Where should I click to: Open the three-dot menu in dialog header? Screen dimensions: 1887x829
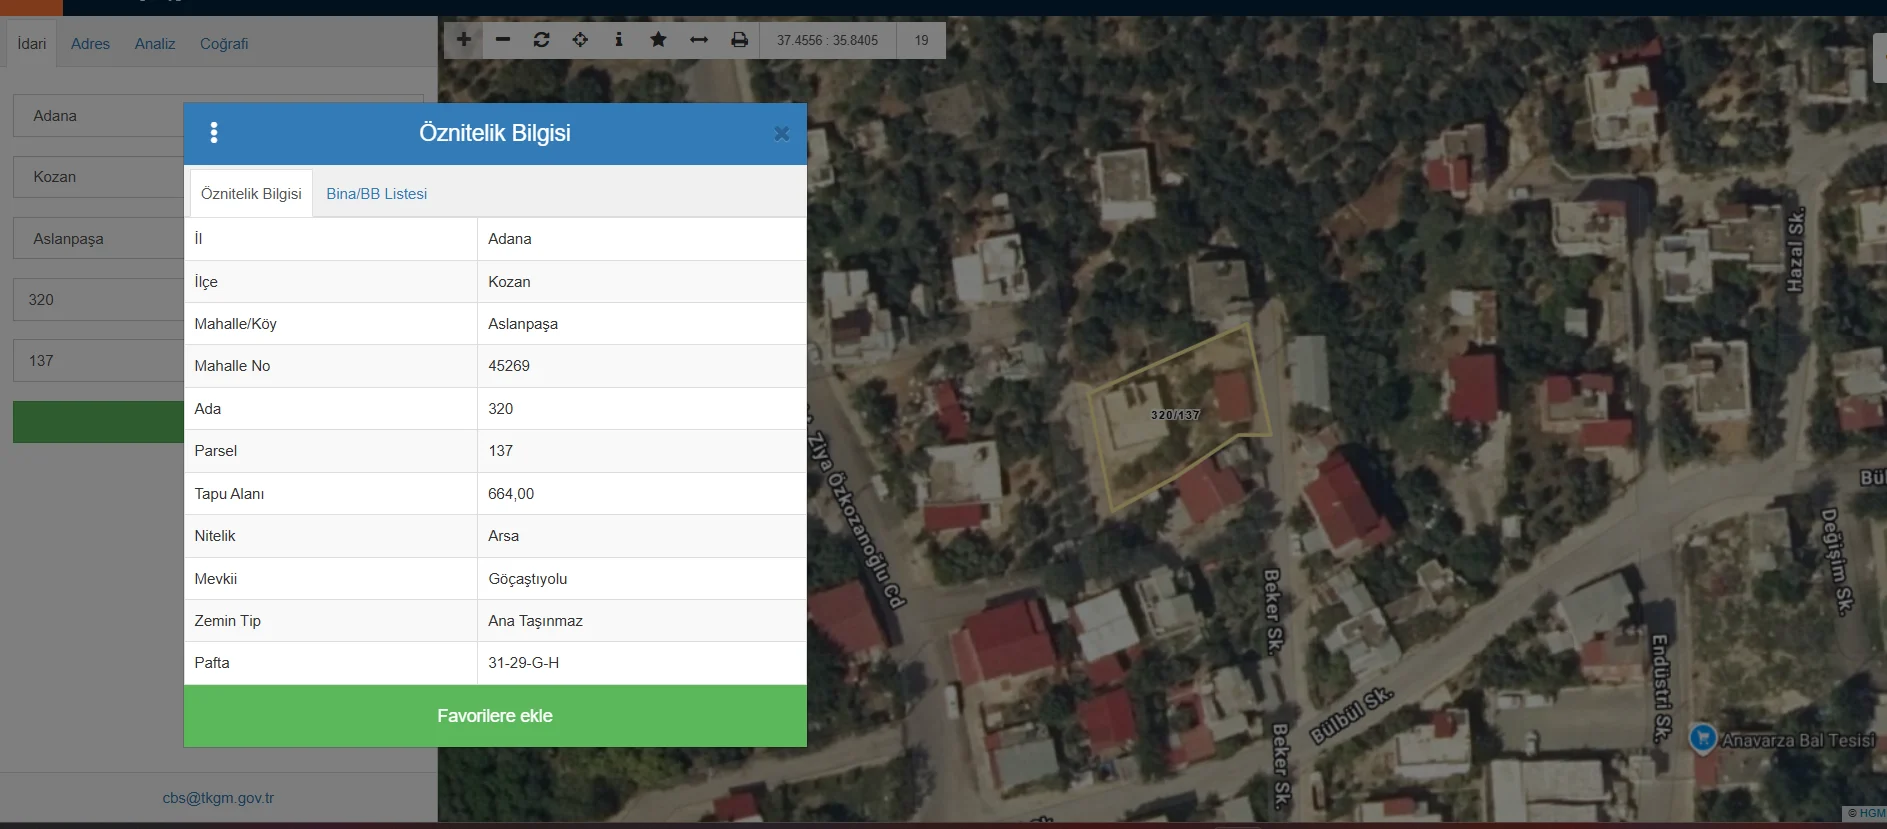click(214, 133)
